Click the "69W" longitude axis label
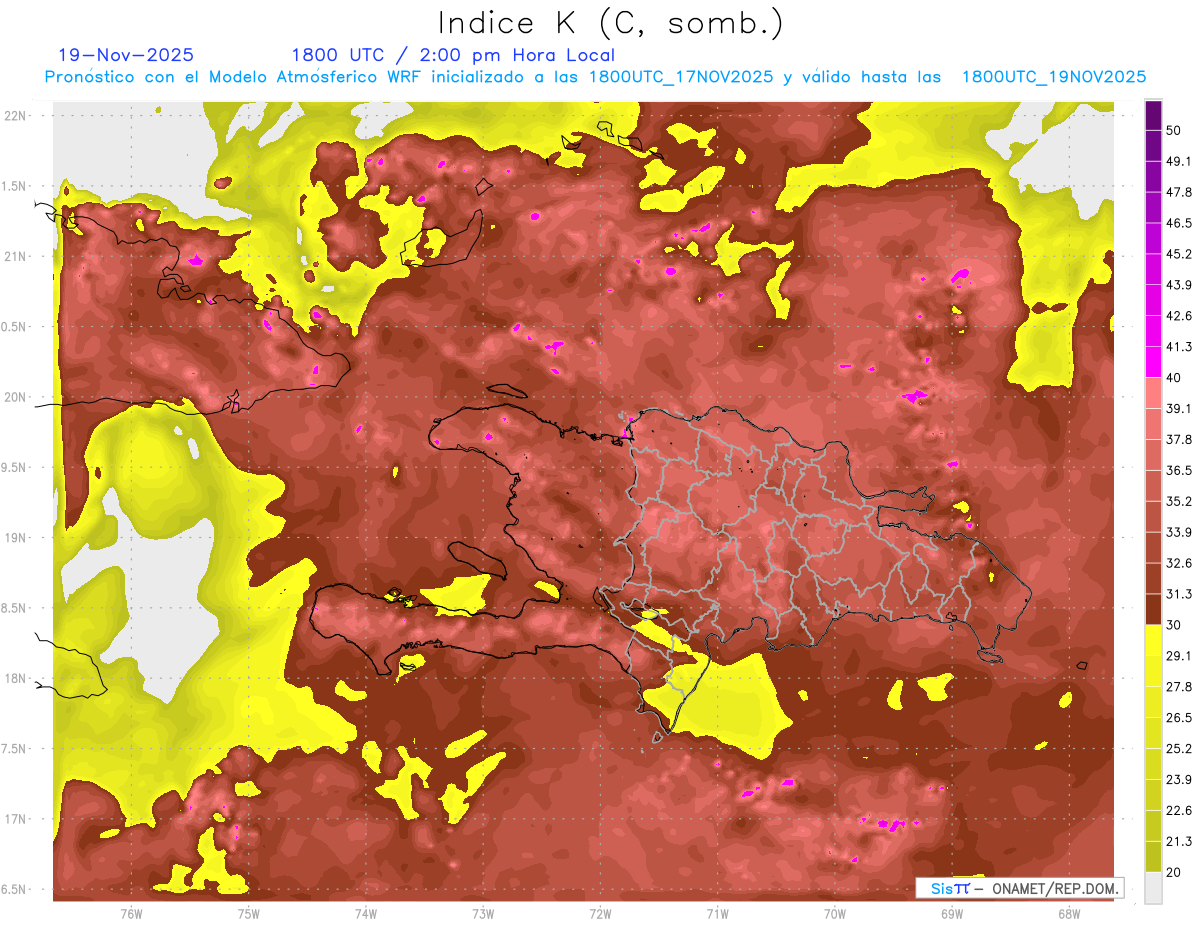This screenshot has width=1200, height=927. click(x=951, y=913)
